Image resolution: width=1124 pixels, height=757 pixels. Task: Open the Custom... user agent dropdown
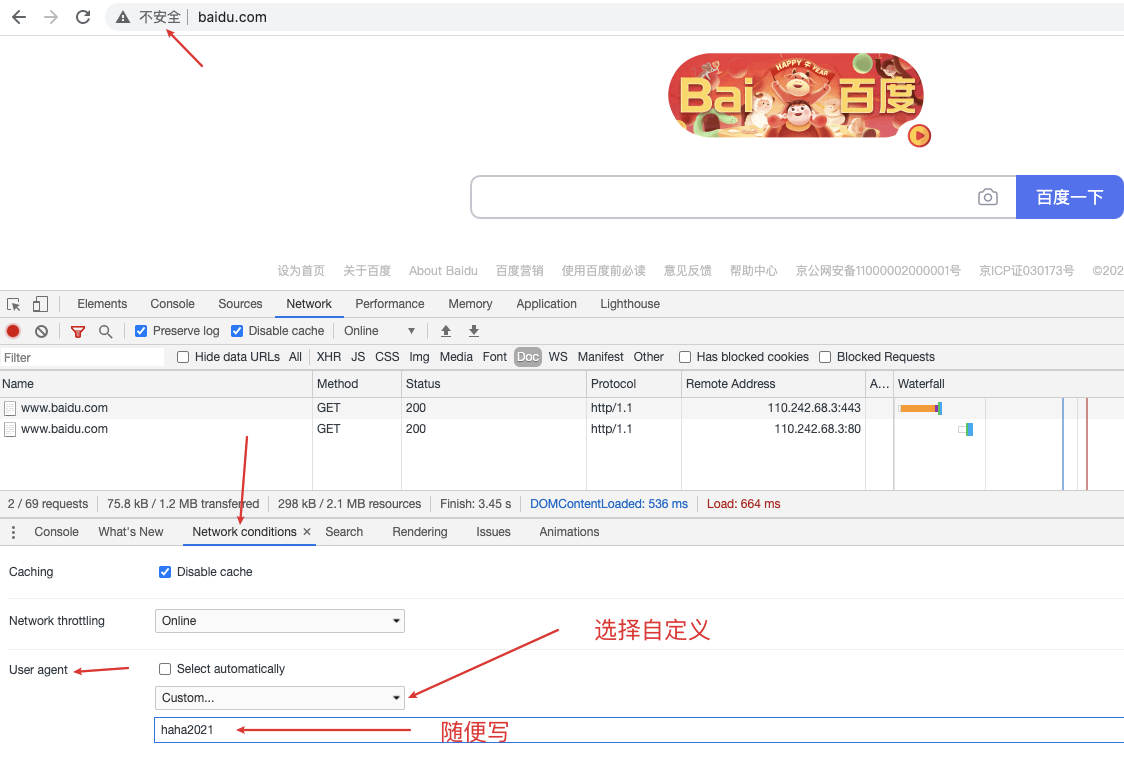(280, 698)
